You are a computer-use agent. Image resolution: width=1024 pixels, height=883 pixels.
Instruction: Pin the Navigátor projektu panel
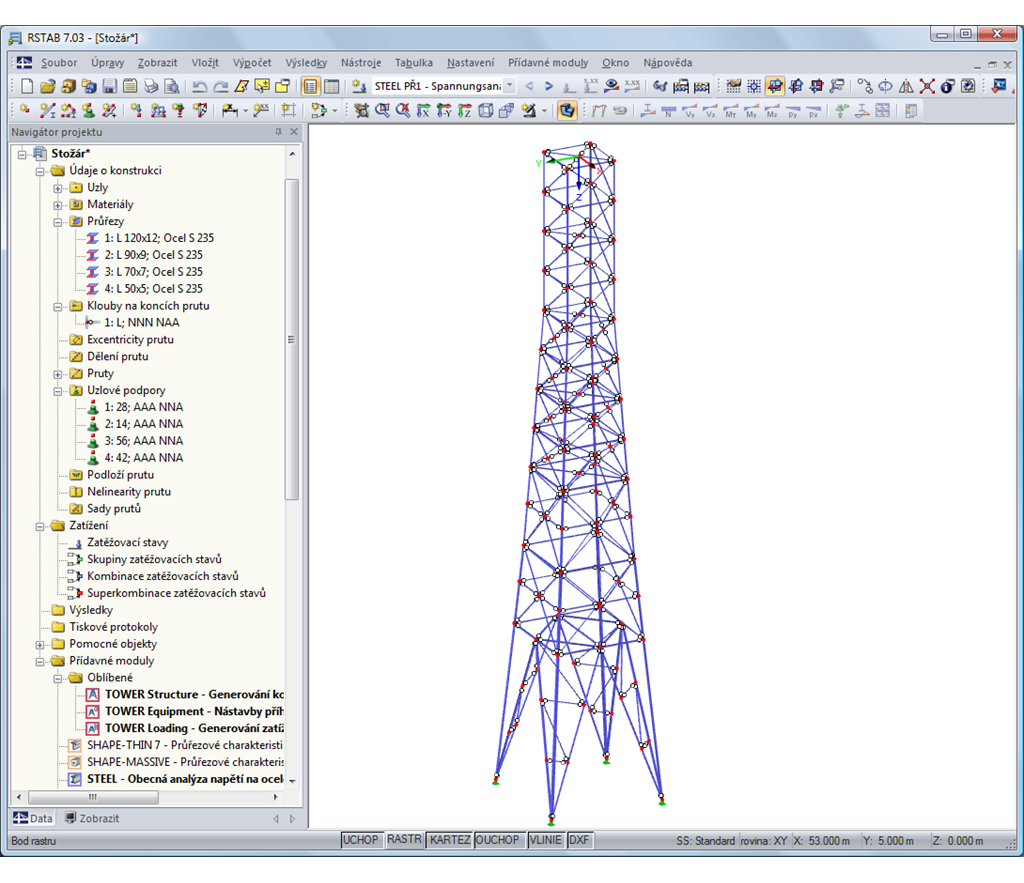[278, 131]
